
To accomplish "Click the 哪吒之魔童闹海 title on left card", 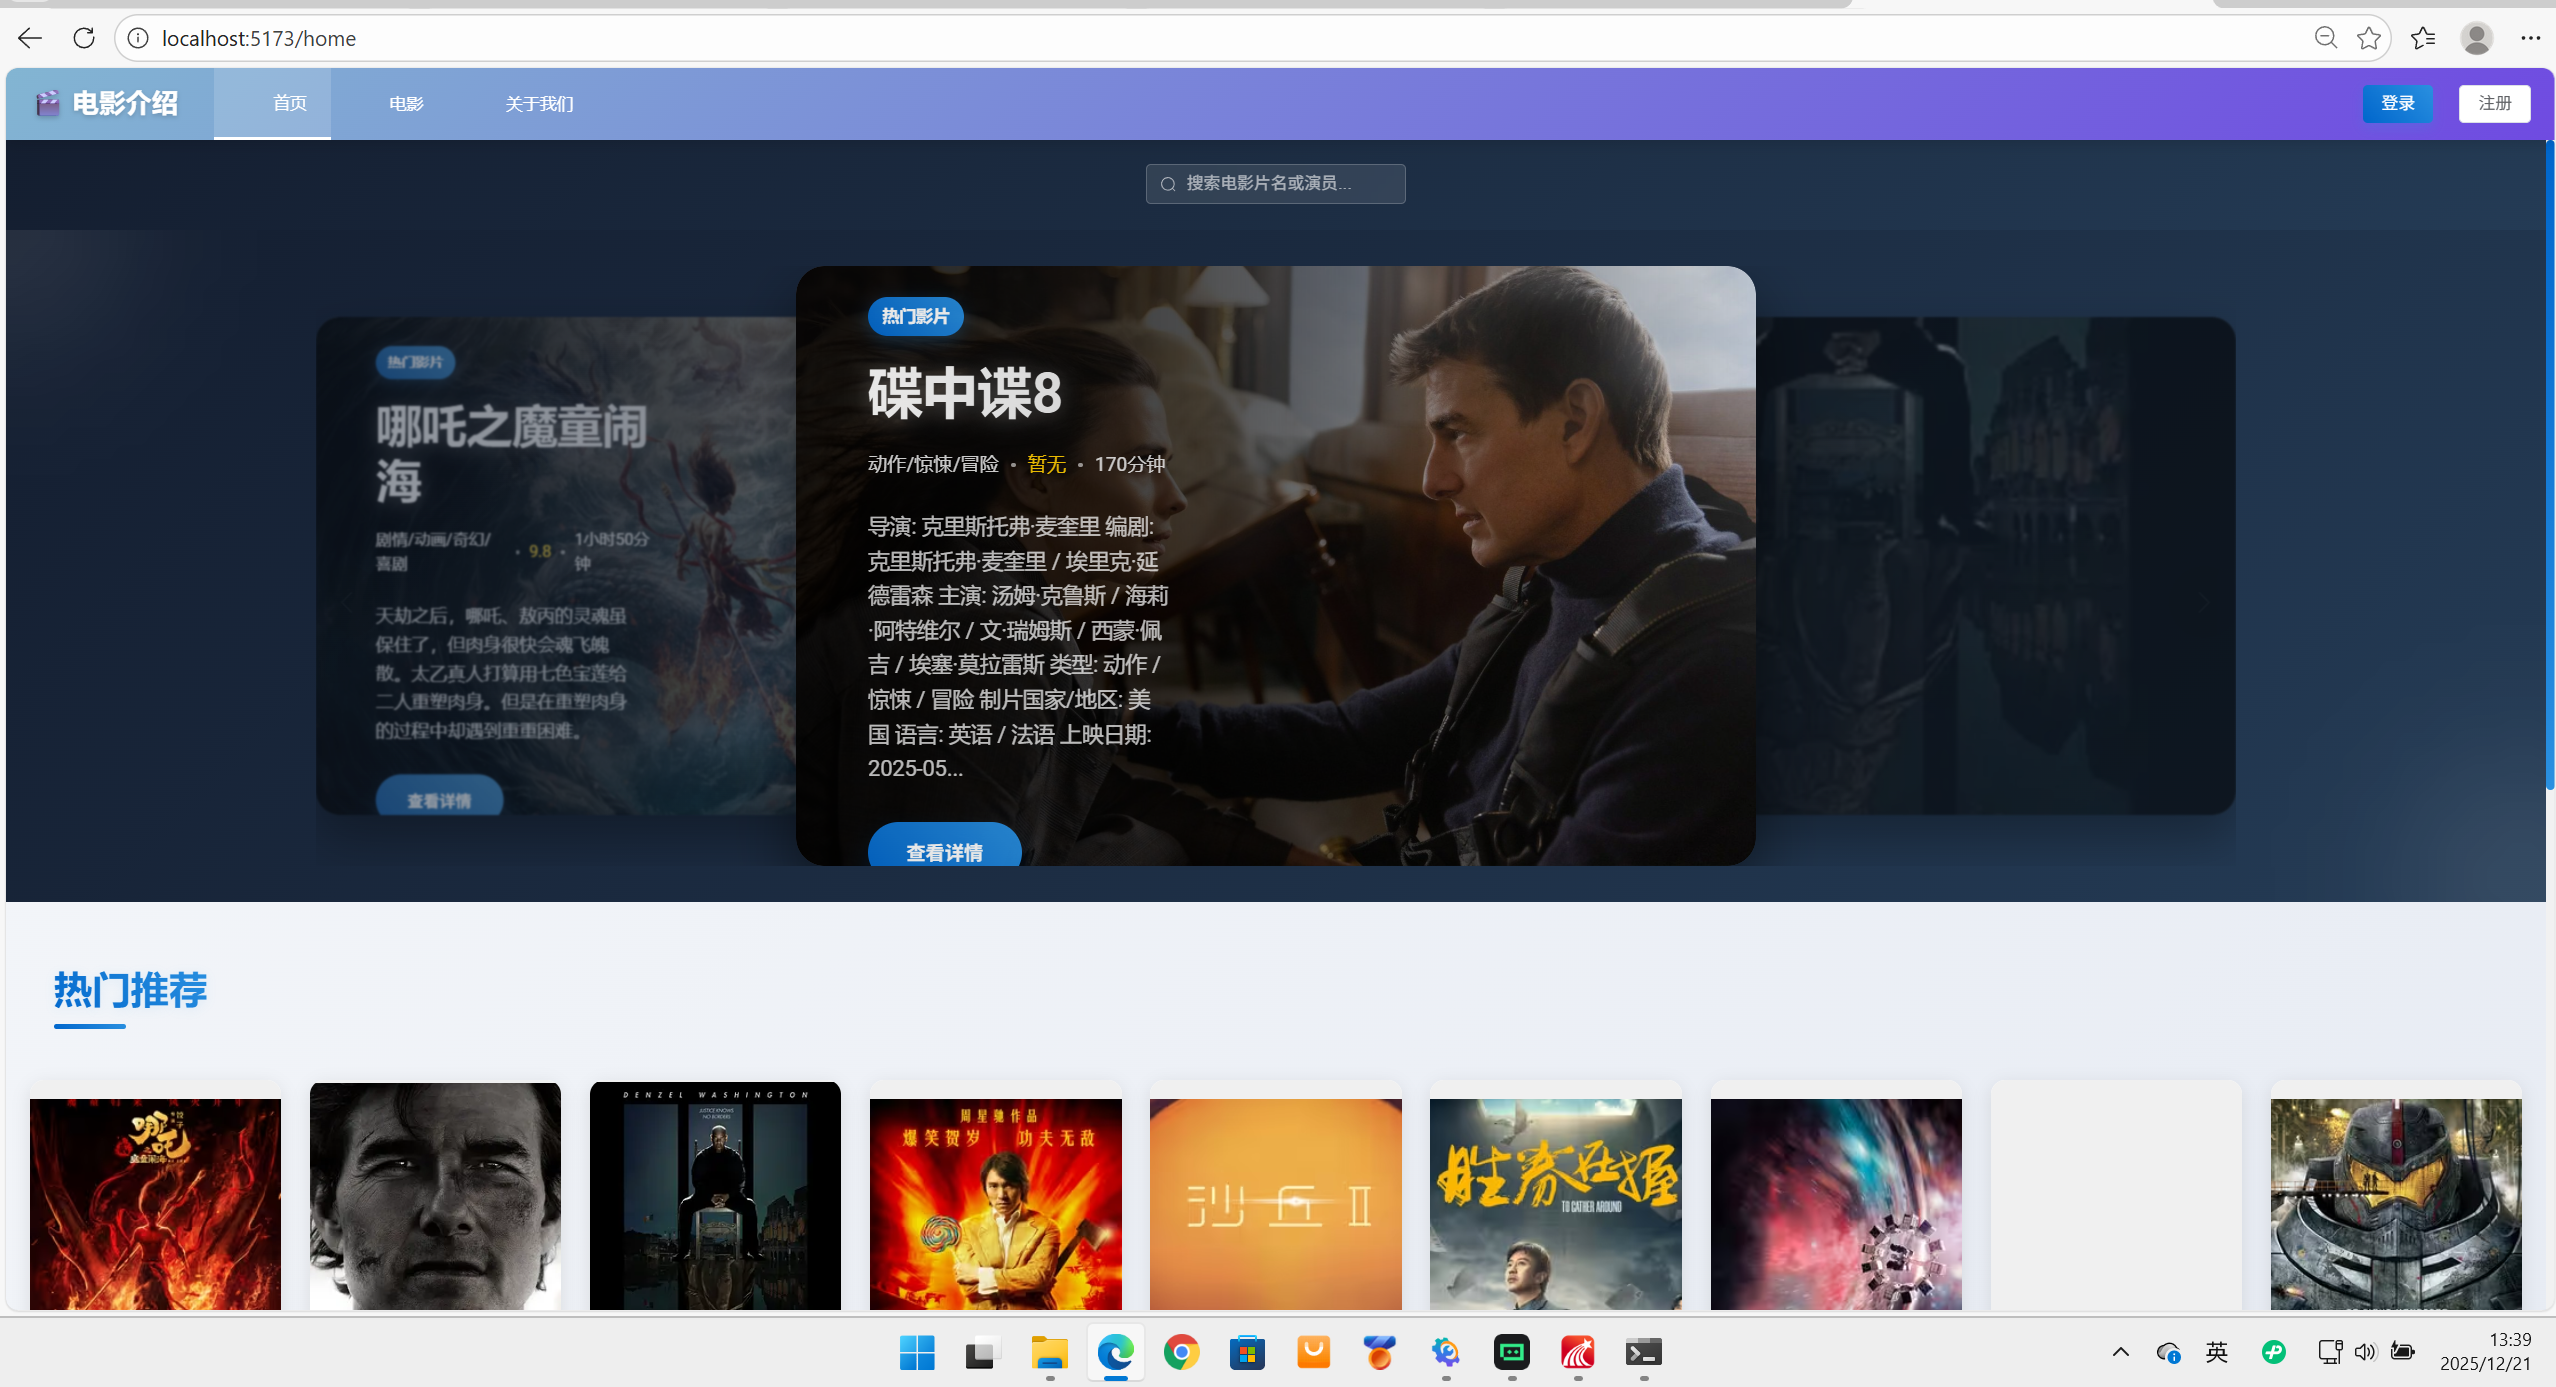I will click(512, 454).
